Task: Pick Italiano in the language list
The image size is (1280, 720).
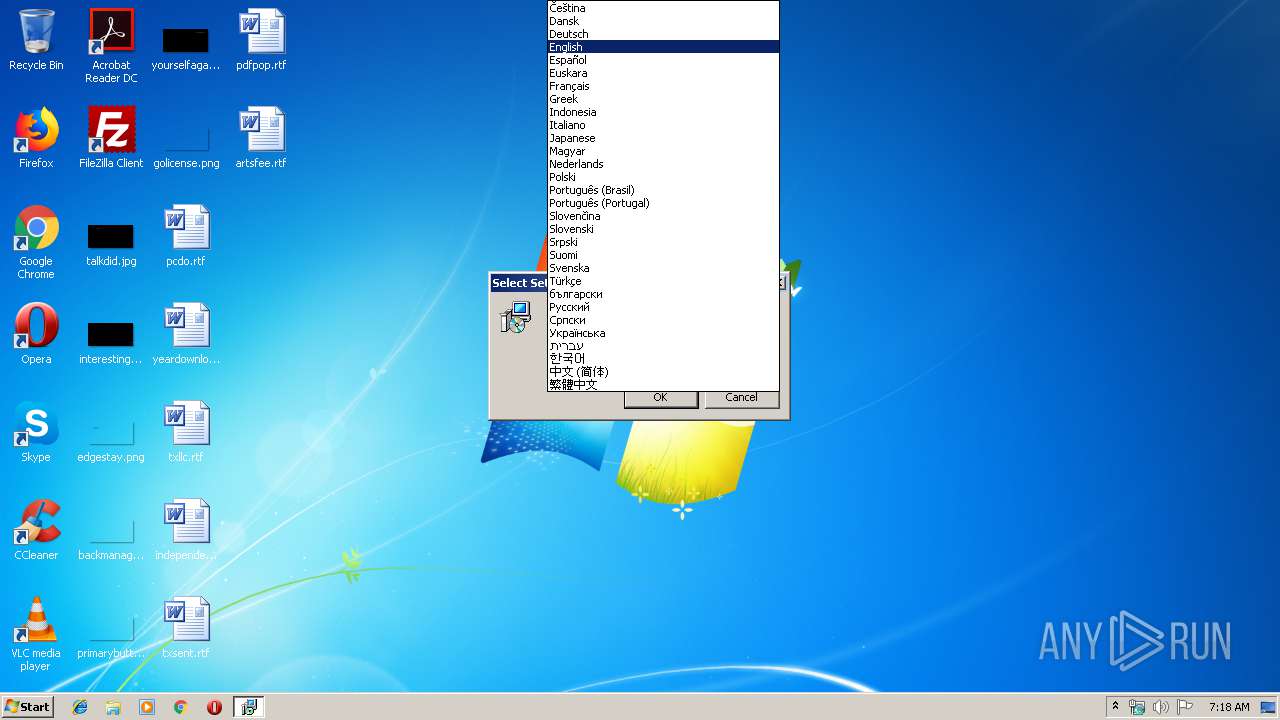Action: point(663,125)
